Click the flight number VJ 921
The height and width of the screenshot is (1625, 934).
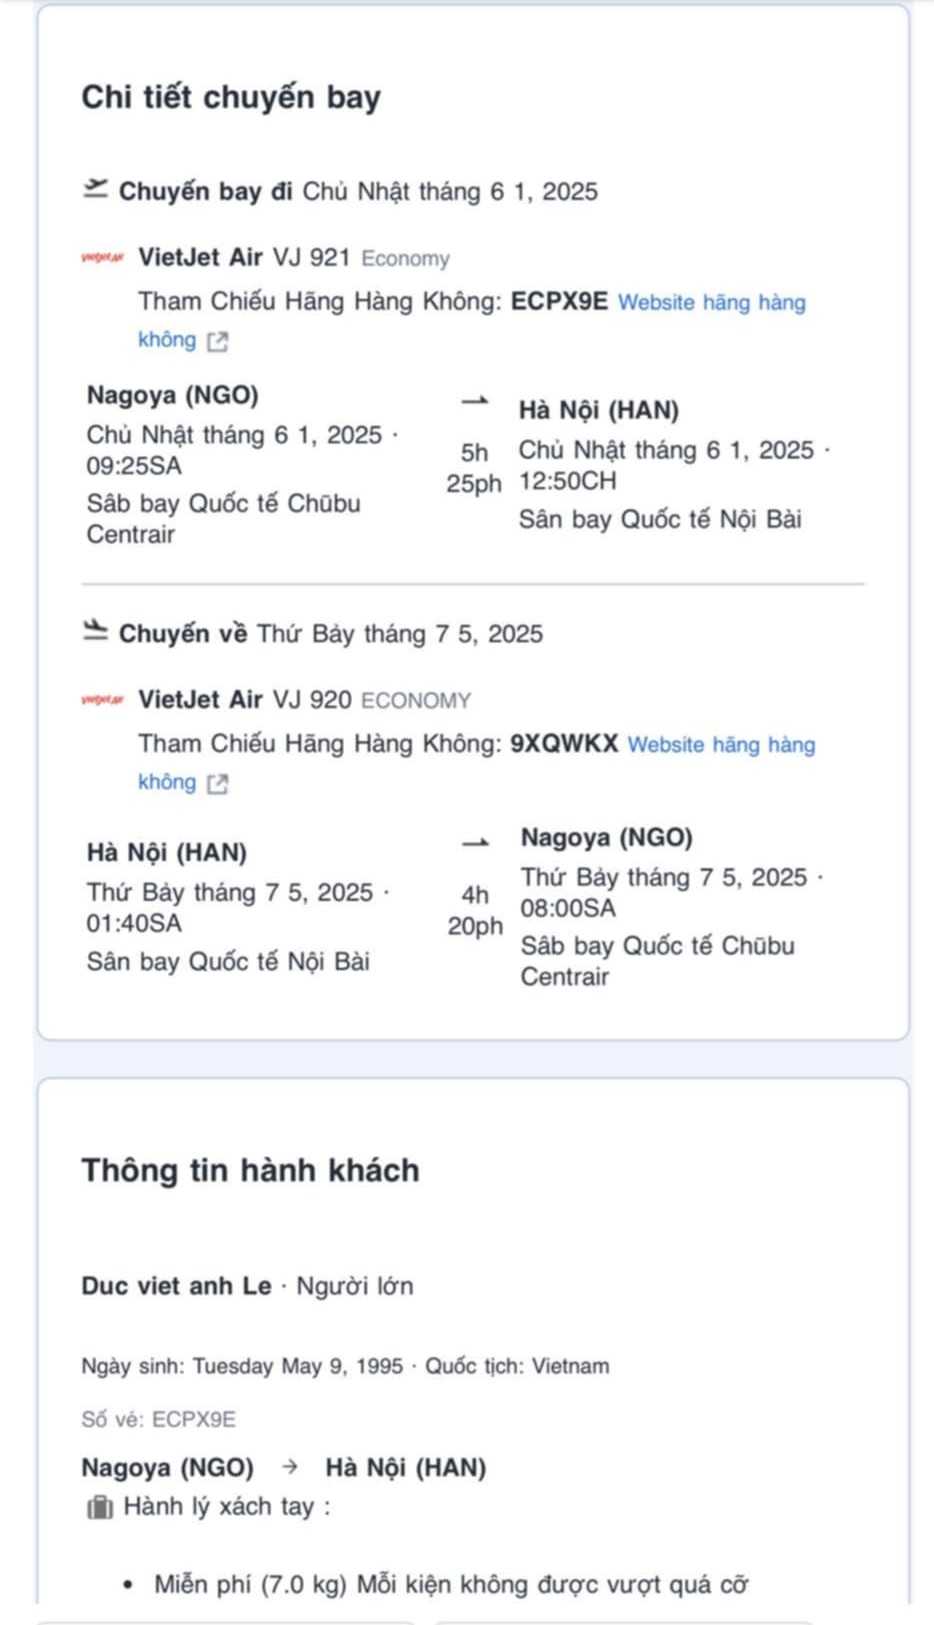point(311,258)
